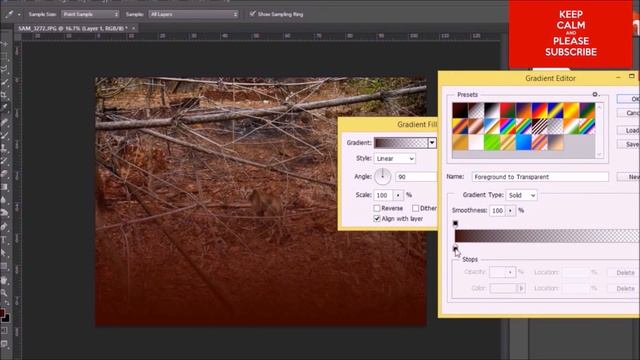Enable Reverse in Gradient Fill
This screenshot has width=640, height=360.
(x=377, y=208)
